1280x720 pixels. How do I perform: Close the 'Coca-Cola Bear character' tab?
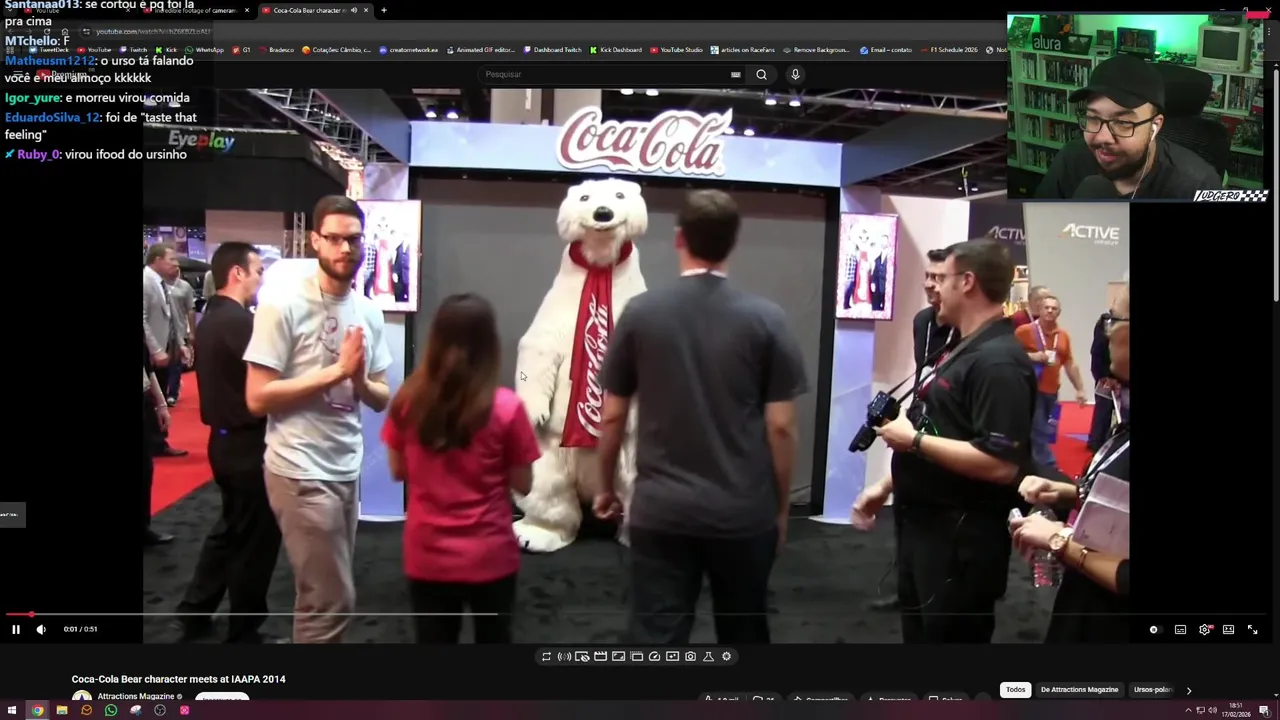[366, 10]
